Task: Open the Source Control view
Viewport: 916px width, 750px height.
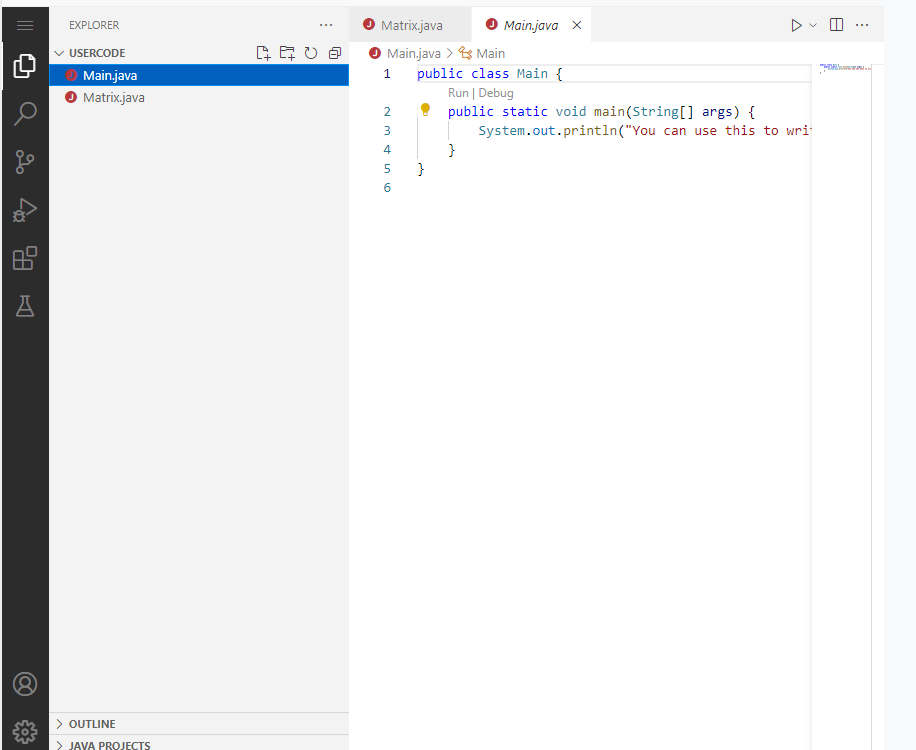Action: pos(25,161)
